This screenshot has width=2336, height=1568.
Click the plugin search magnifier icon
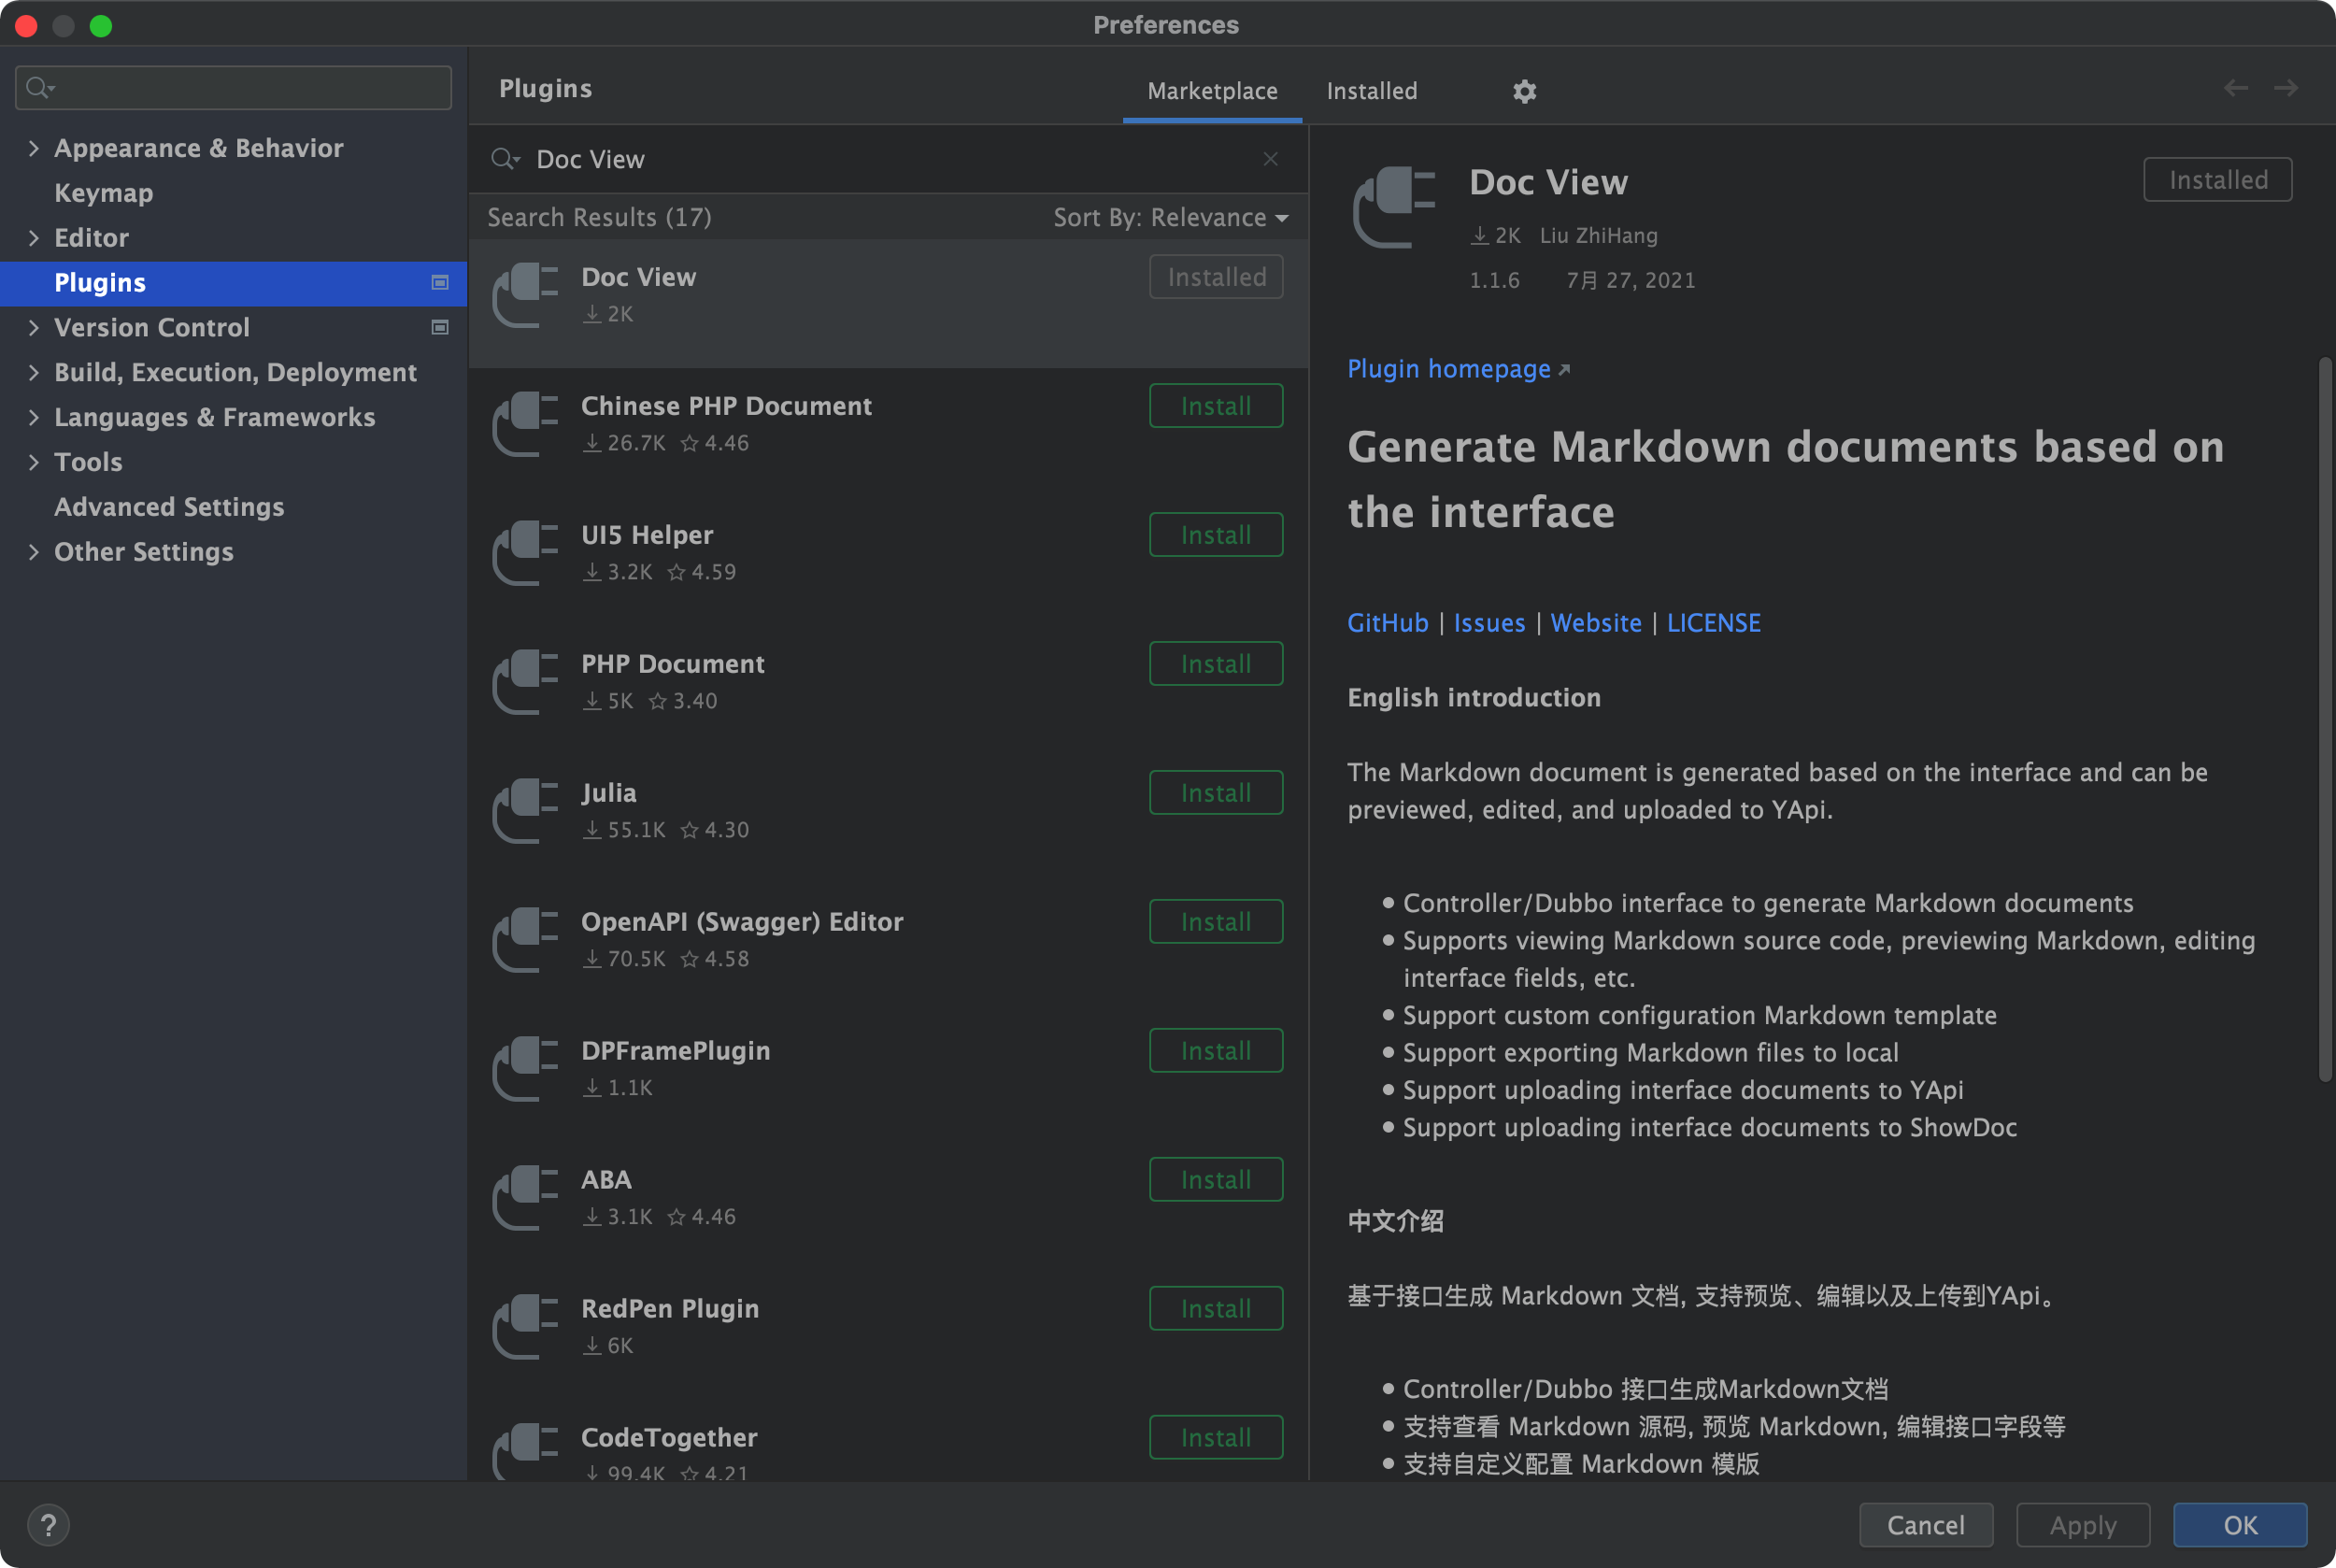click(x=504, y=159)
